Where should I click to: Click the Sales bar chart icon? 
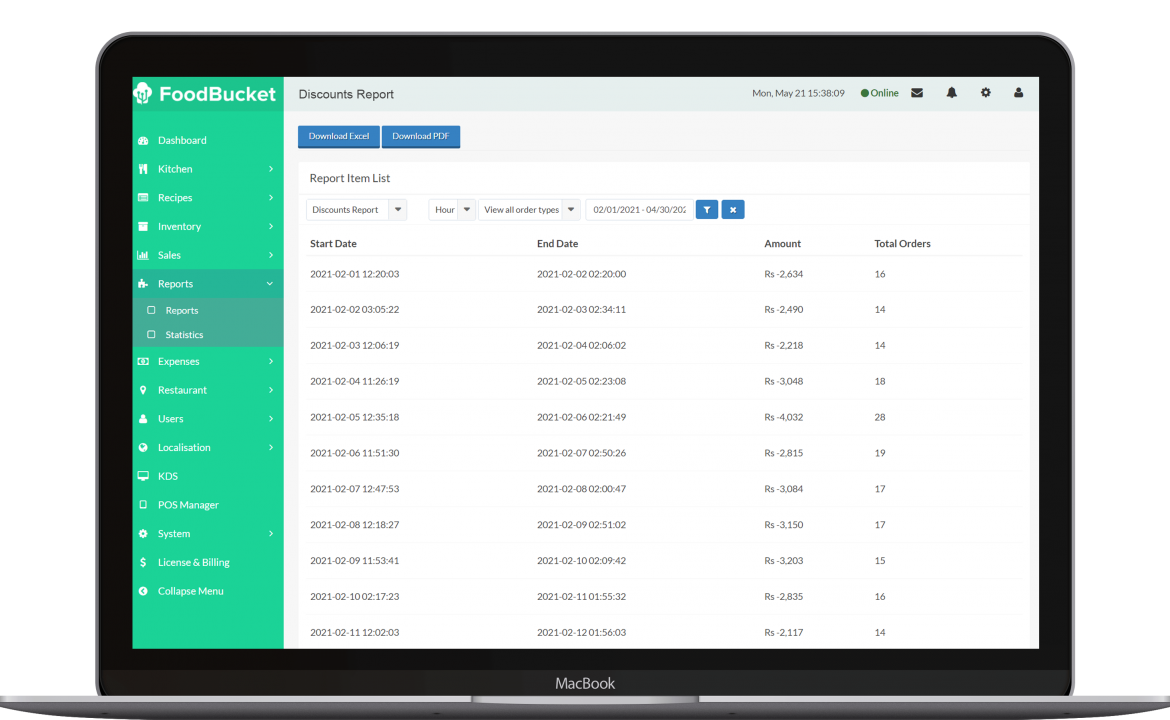pos(143,255)
